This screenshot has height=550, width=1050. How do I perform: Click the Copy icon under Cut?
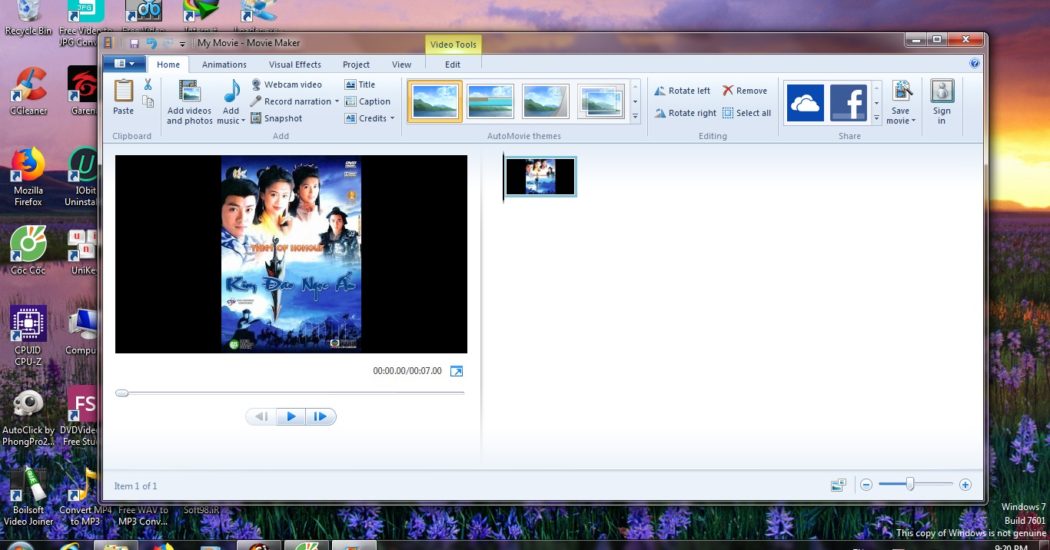pyautogui.click(x=148, y=102)
